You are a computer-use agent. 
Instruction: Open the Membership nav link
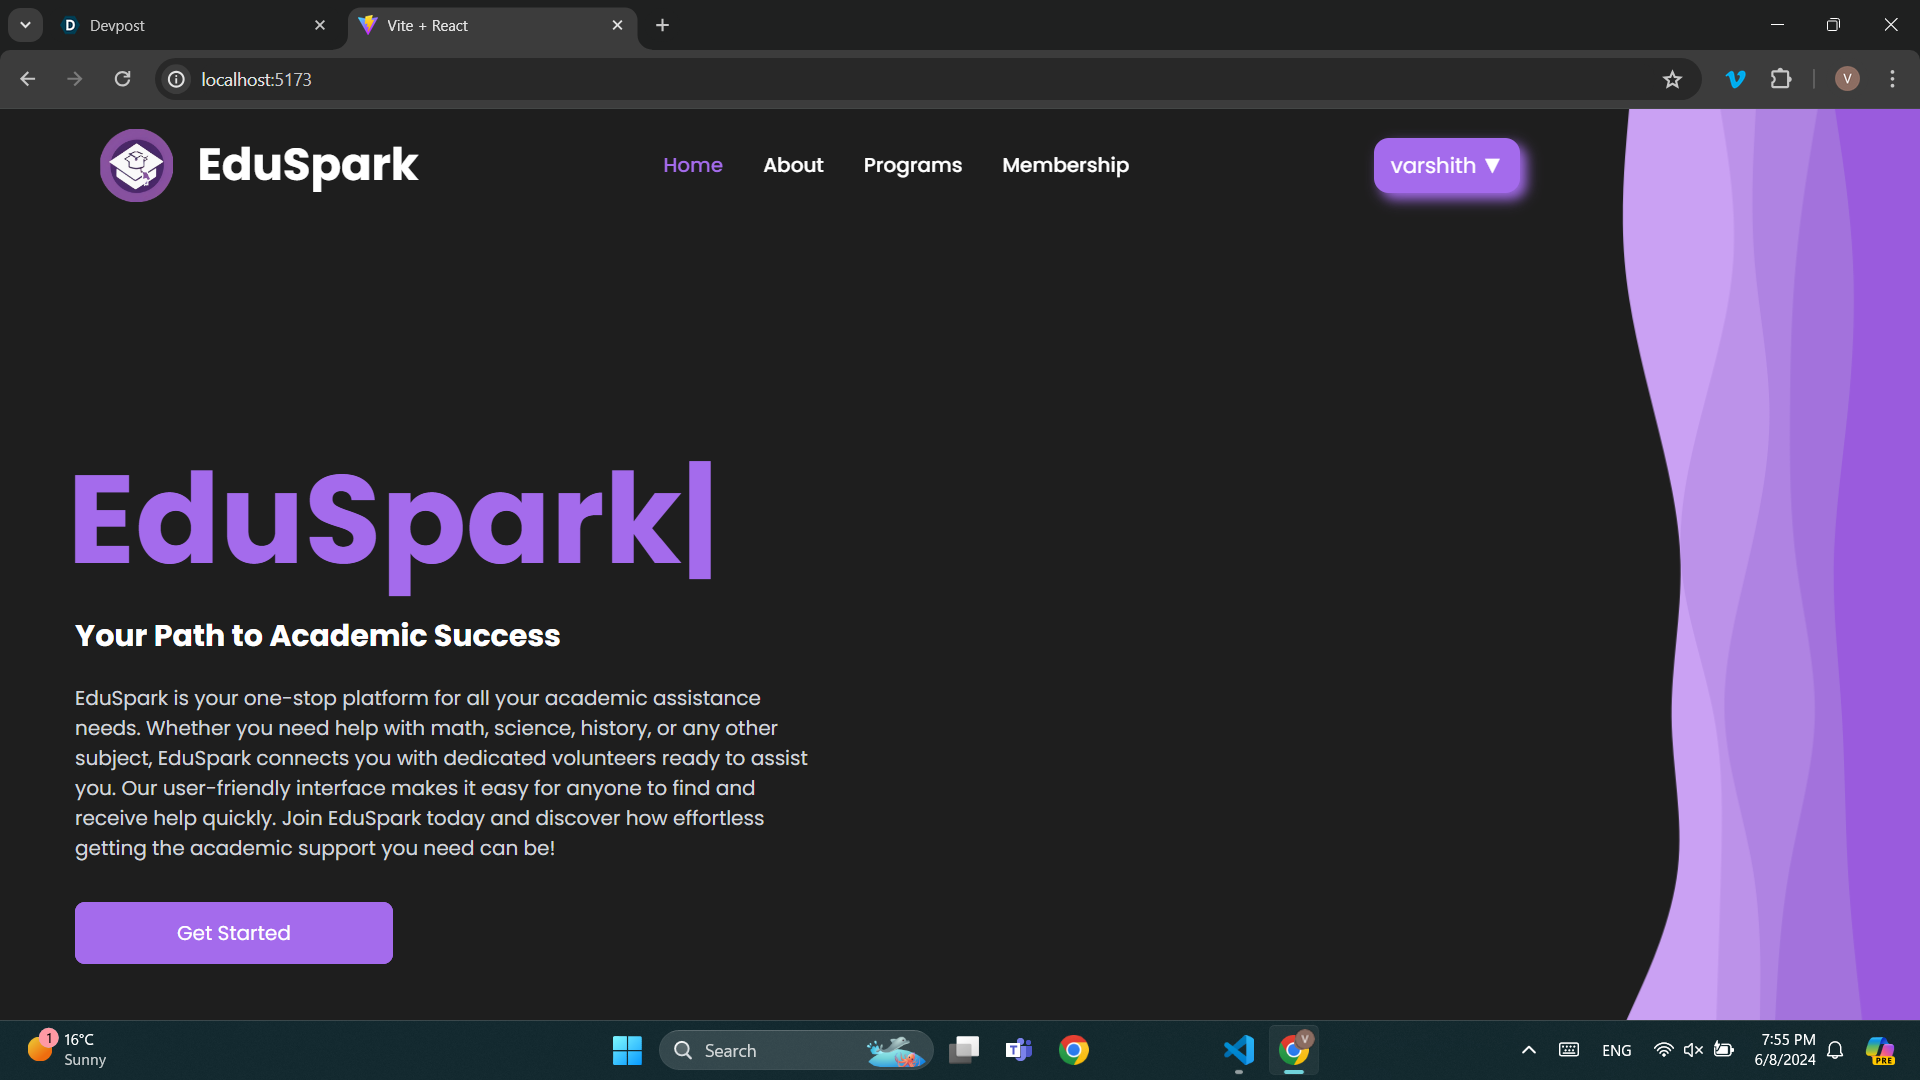tap(1065, 166)
